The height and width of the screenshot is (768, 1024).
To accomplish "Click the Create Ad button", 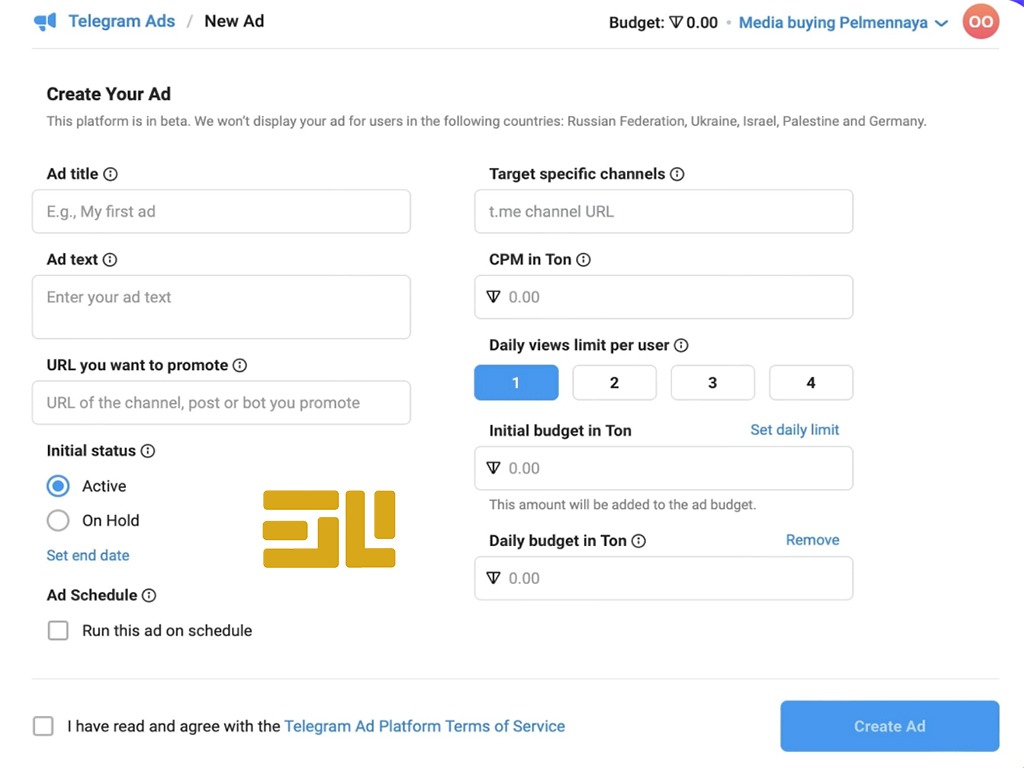I will tap(889, 726).
